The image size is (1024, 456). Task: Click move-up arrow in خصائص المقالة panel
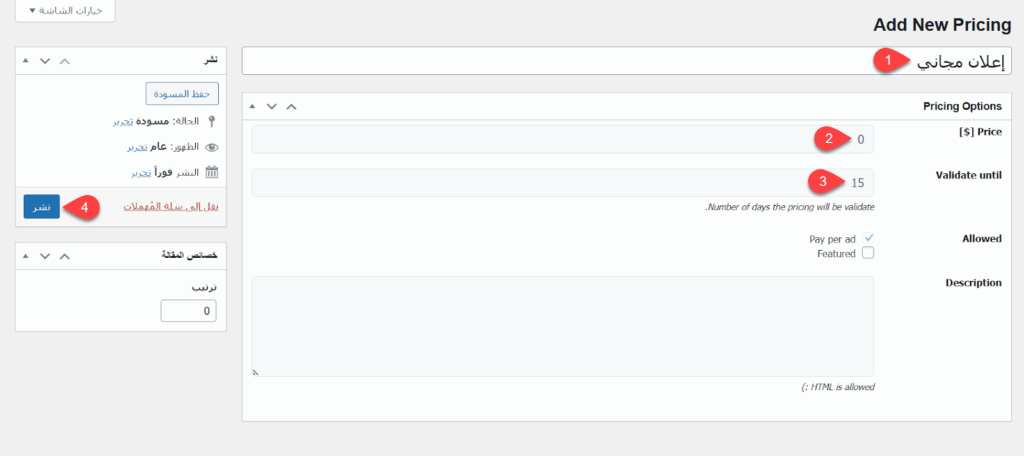pyautogui.click(x=64, y=256)
